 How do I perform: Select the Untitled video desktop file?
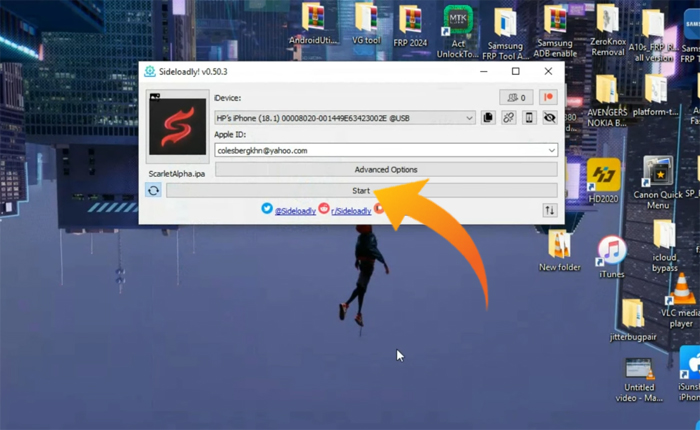(639, 380)
